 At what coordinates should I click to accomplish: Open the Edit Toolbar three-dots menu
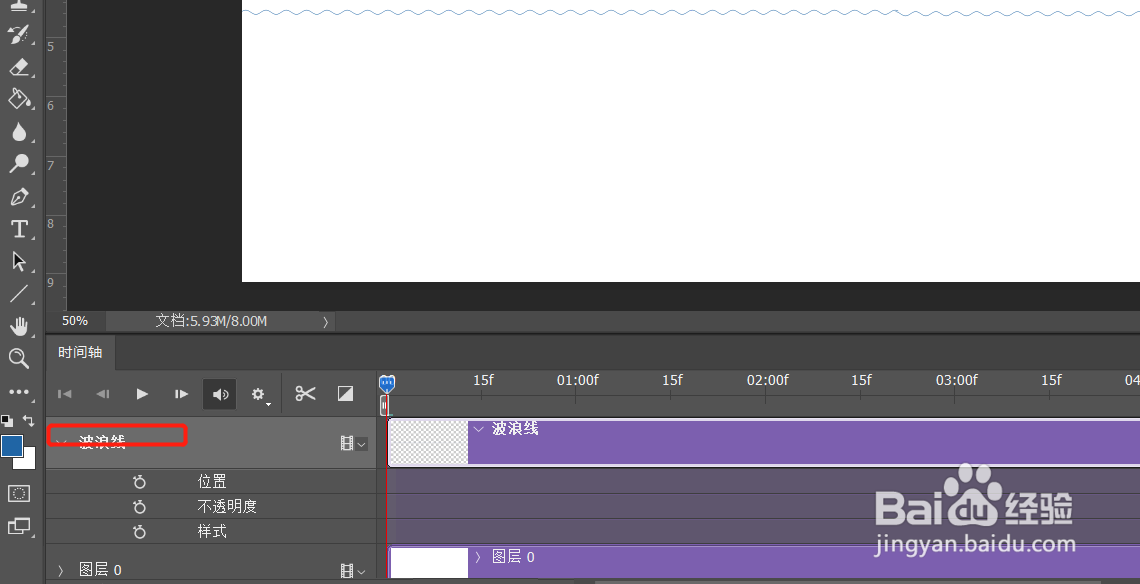pos(19,392)
